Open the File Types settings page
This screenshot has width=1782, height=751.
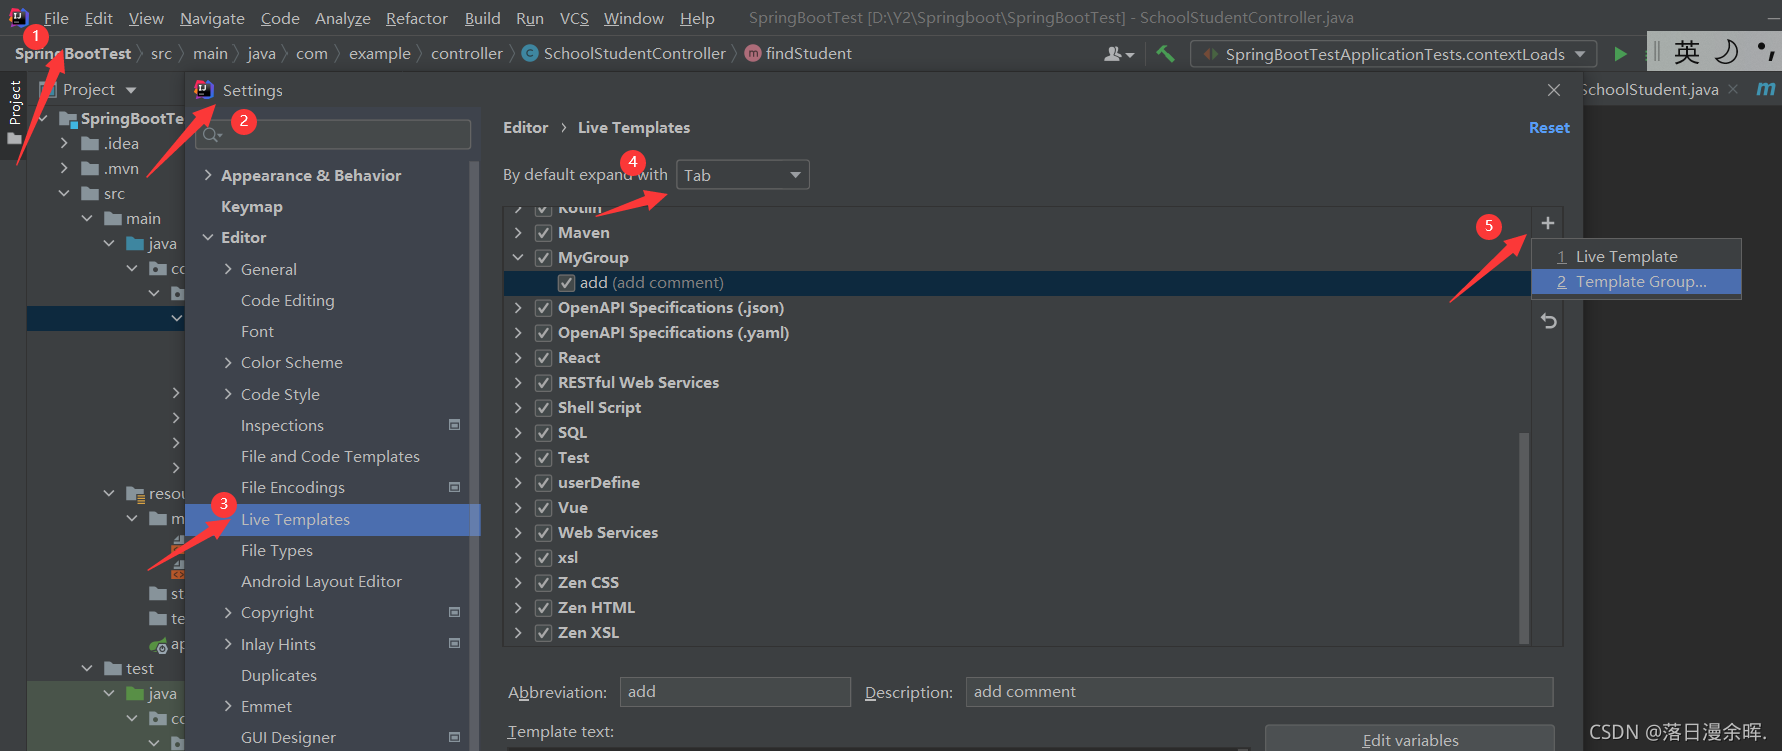click(x=277, y=550)
